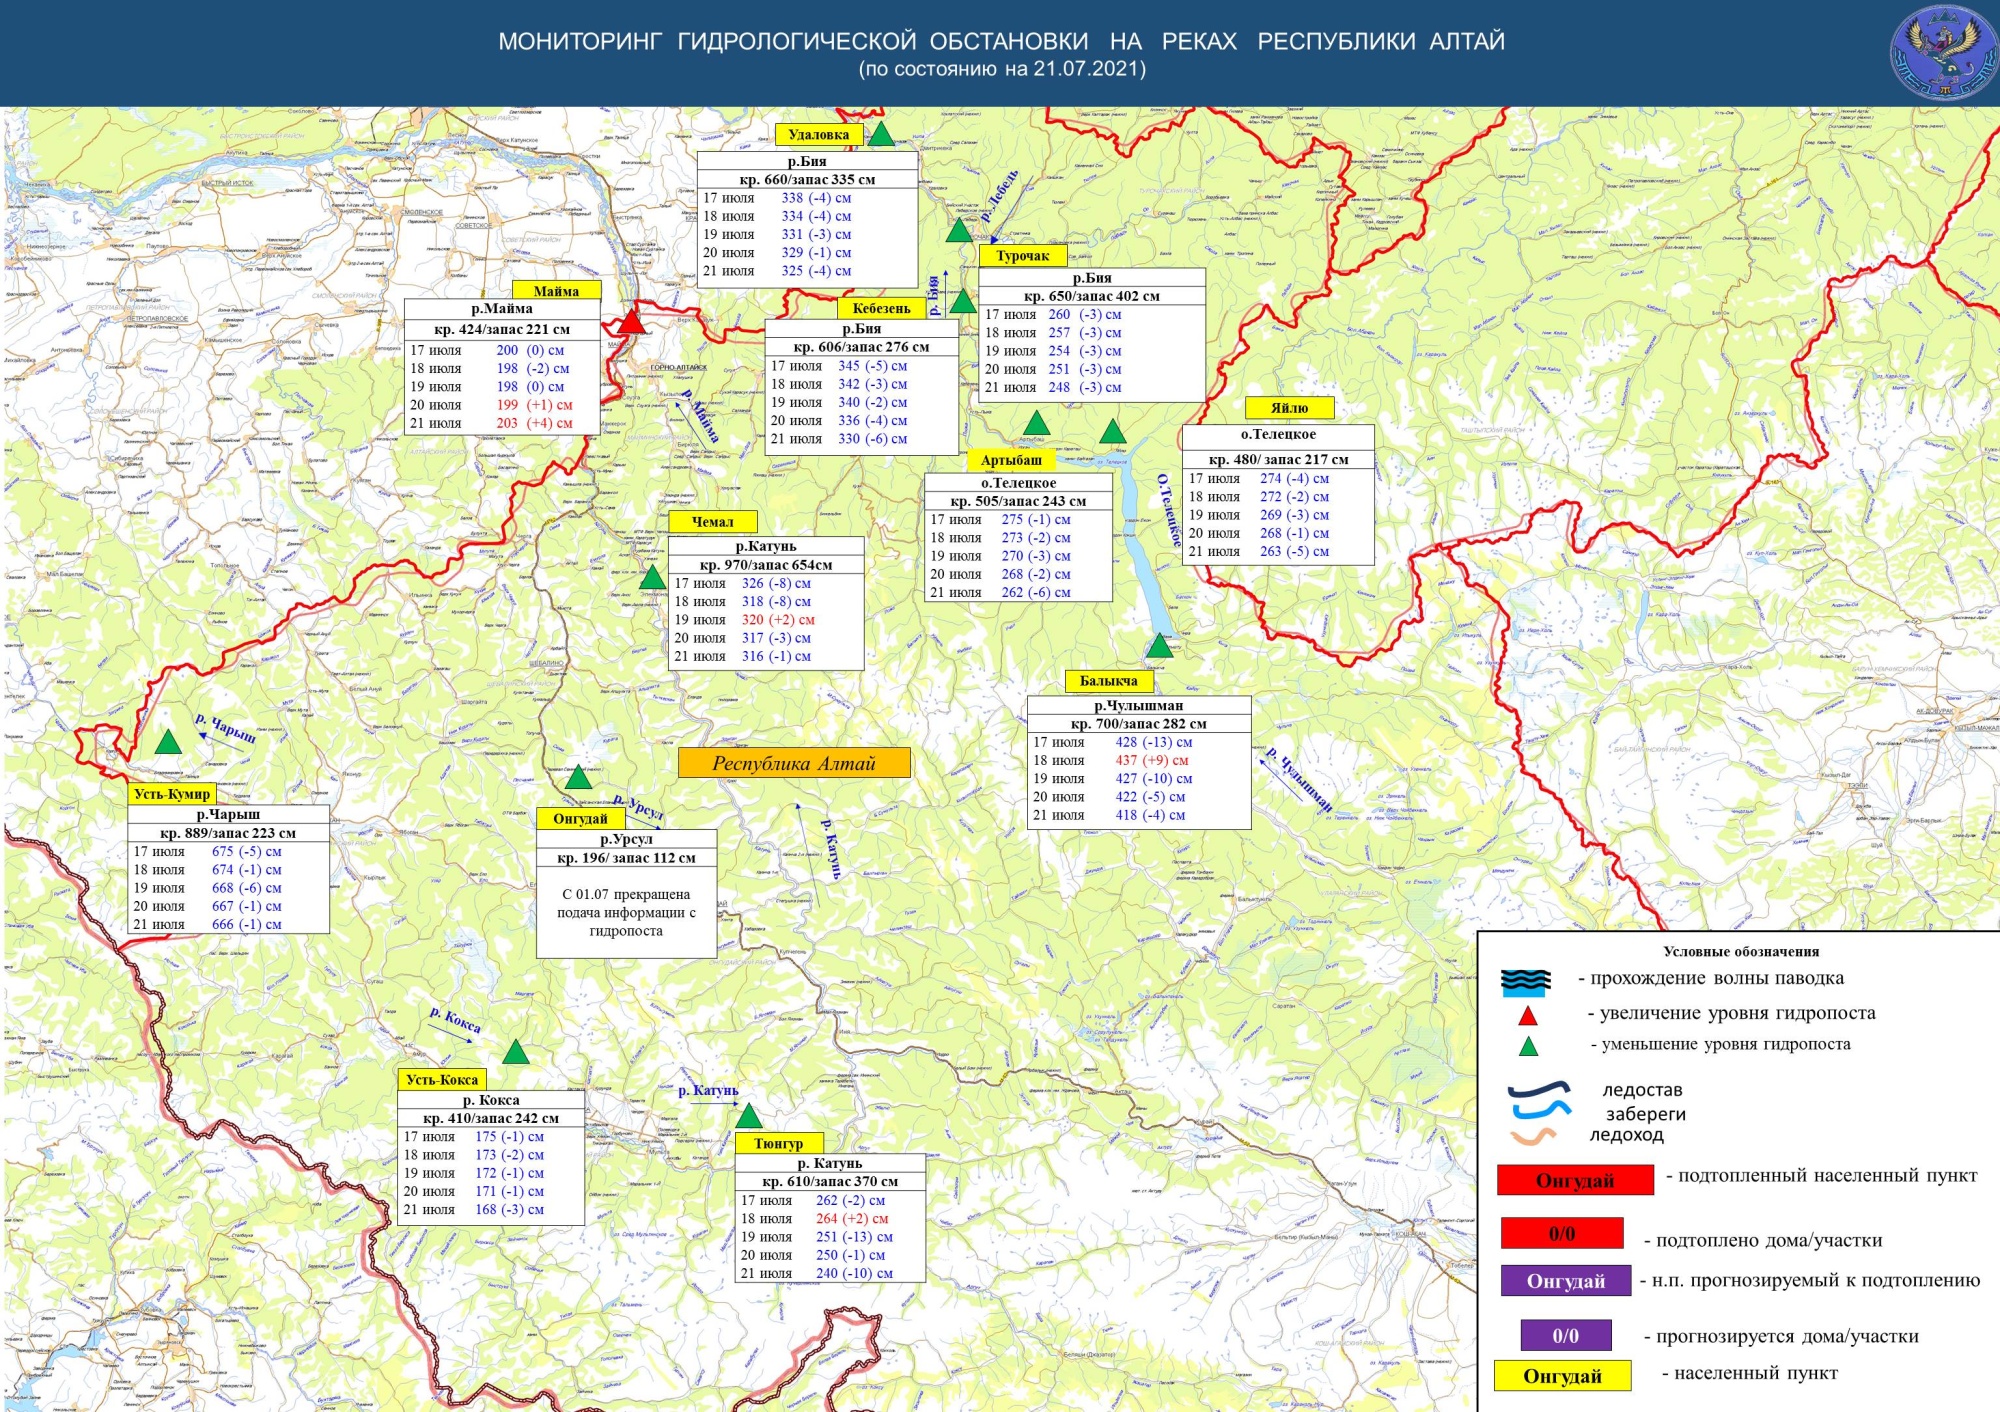The height and width of the screenshot is (1412, 2000).
Task: Click the red Онгудай flooded settlement swatch
Action: coord(1575,1181)
